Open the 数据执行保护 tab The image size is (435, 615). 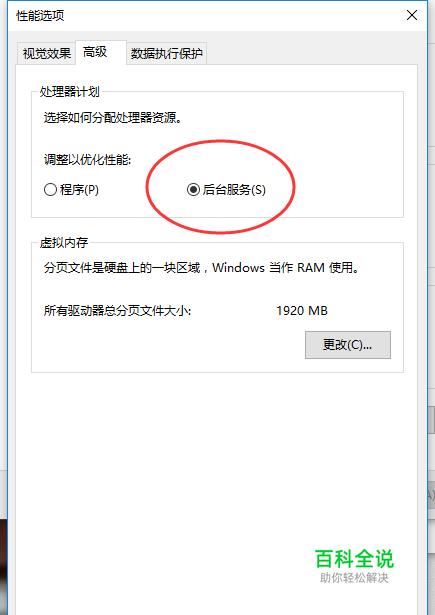(x=166, y=53)
